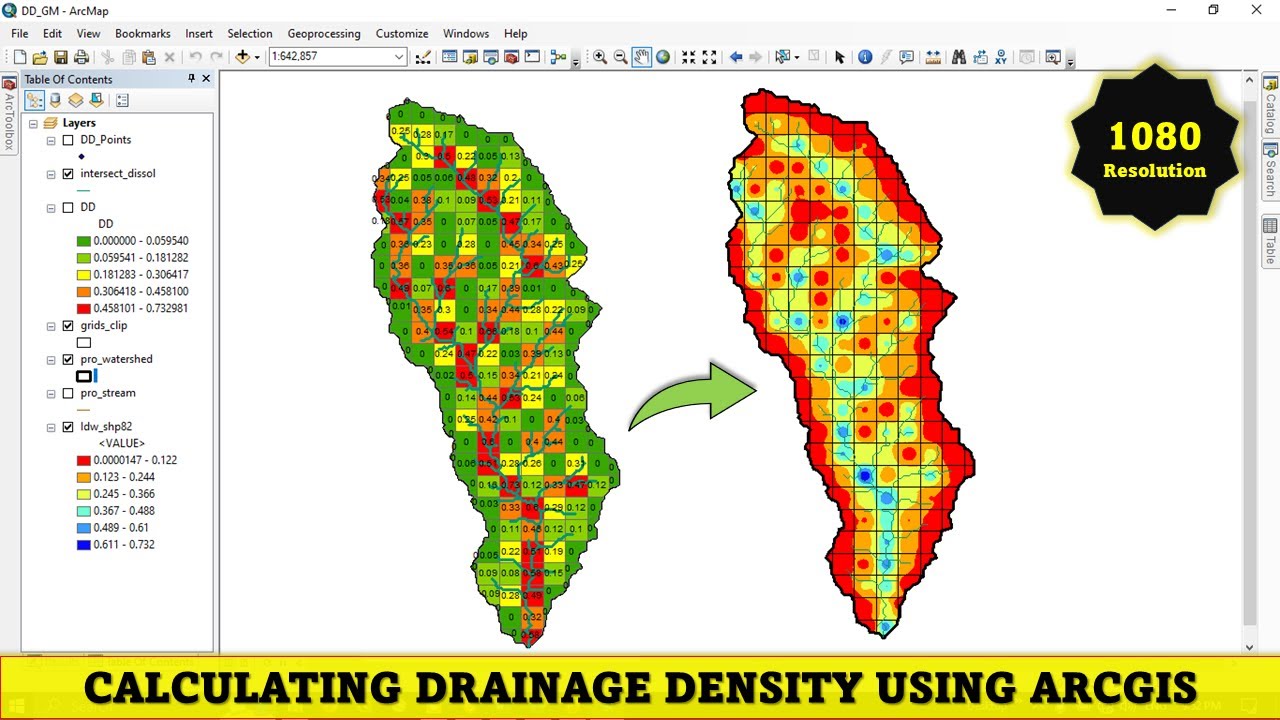This screenshot has width=1280, height=720.
Task: Open the Bookmarks menu
Action: click(143, 33)
